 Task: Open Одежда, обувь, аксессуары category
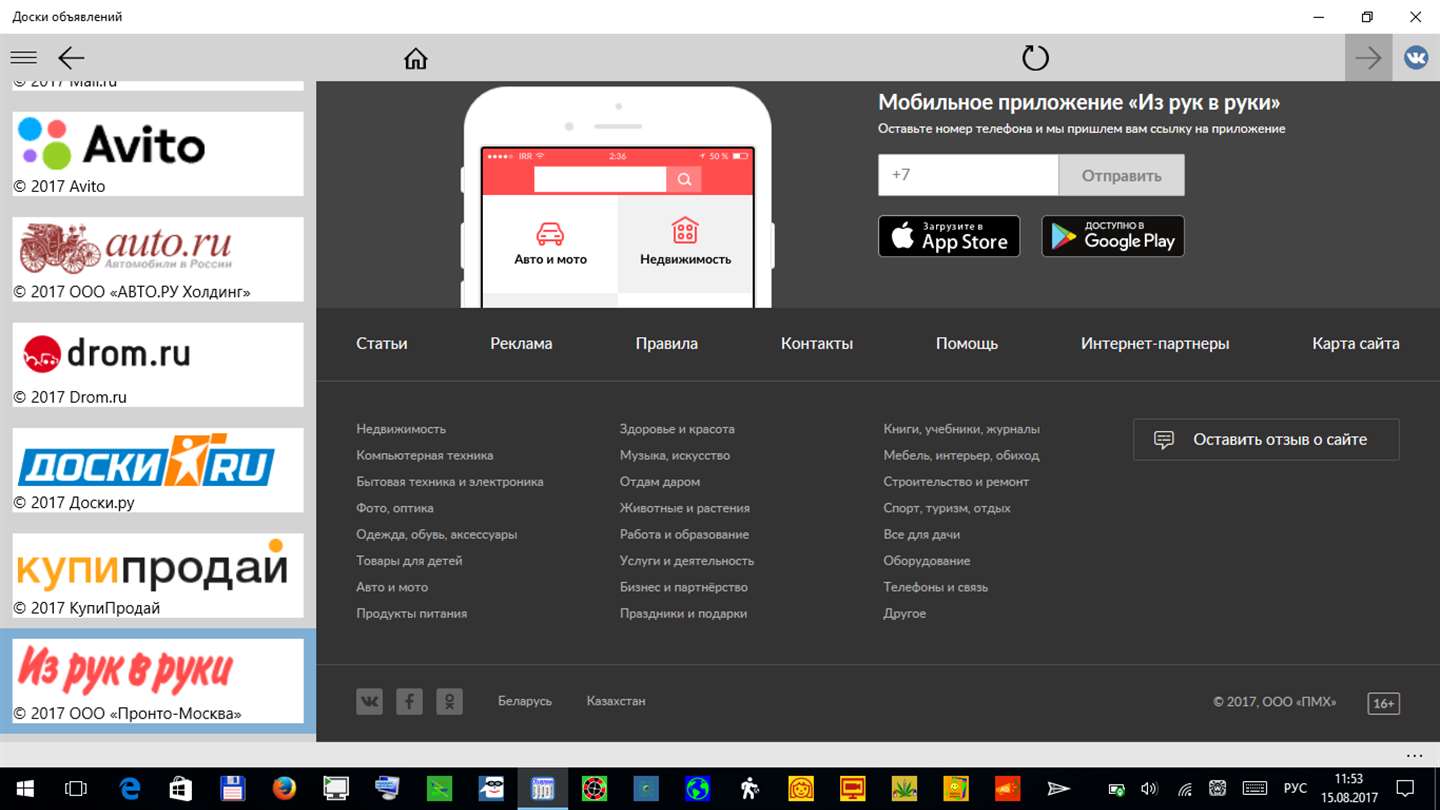coord(437,534)
